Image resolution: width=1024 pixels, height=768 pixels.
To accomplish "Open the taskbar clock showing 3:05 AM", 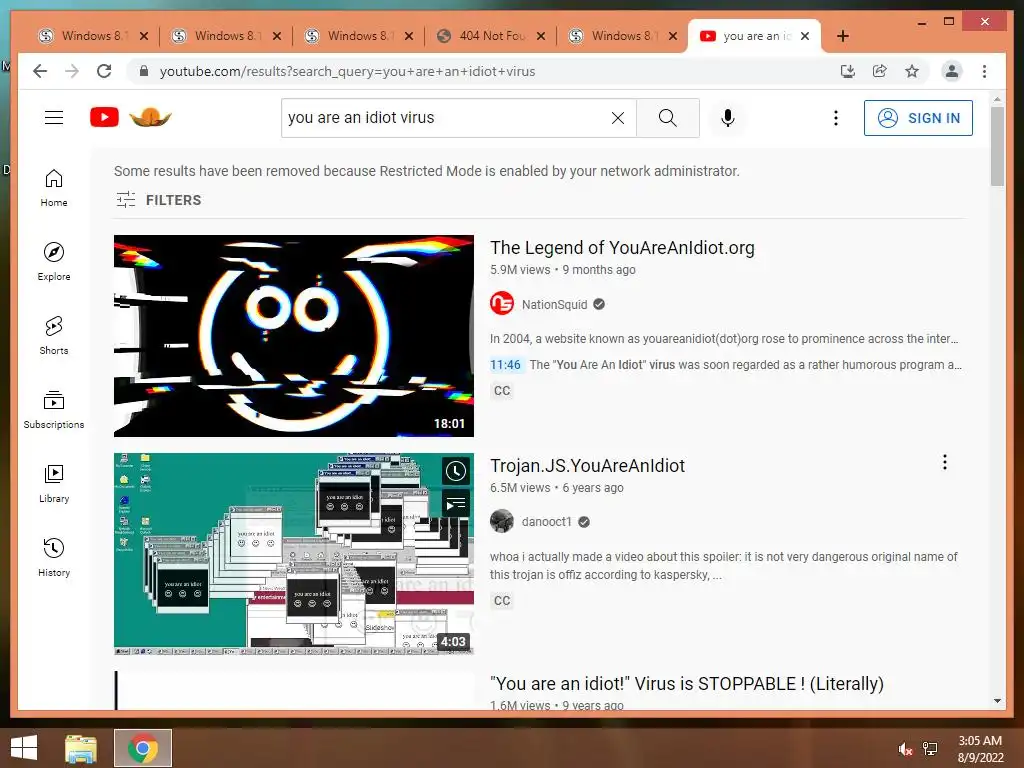I will point(980,749).
